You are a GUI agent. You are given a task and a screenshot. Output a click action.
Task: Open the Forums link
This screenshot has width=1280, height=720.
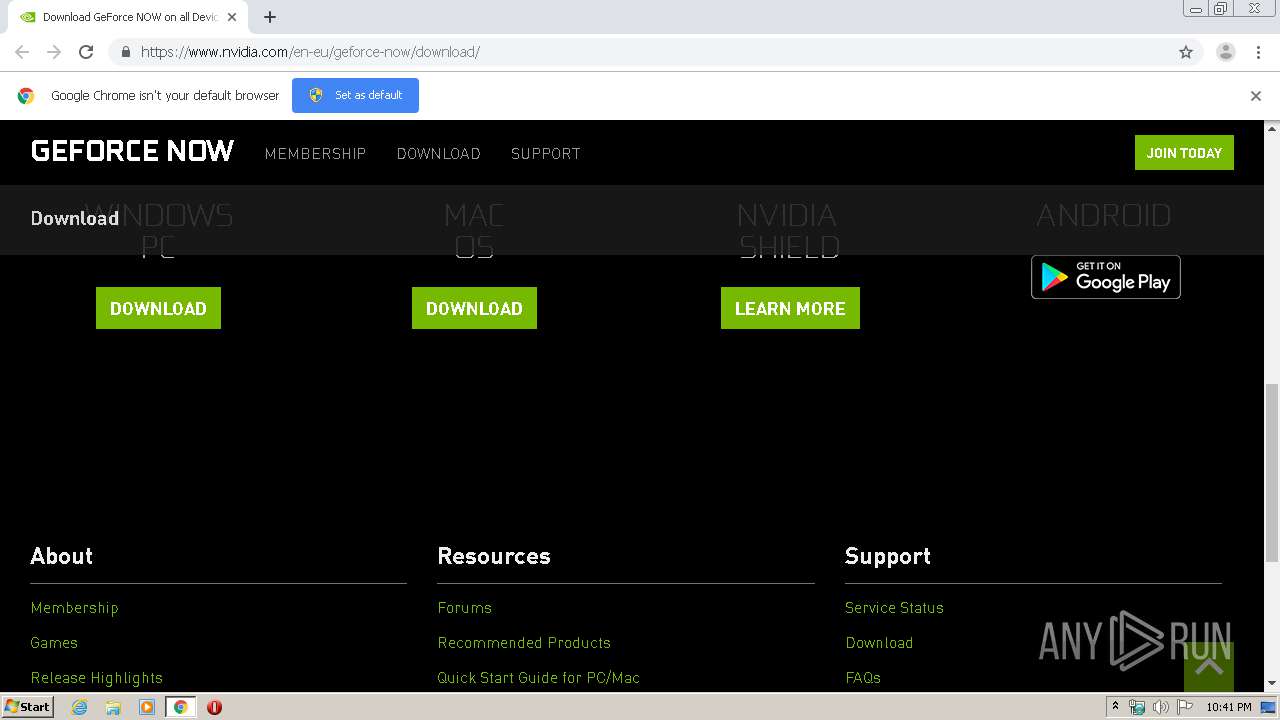click(x=464, y=608)
